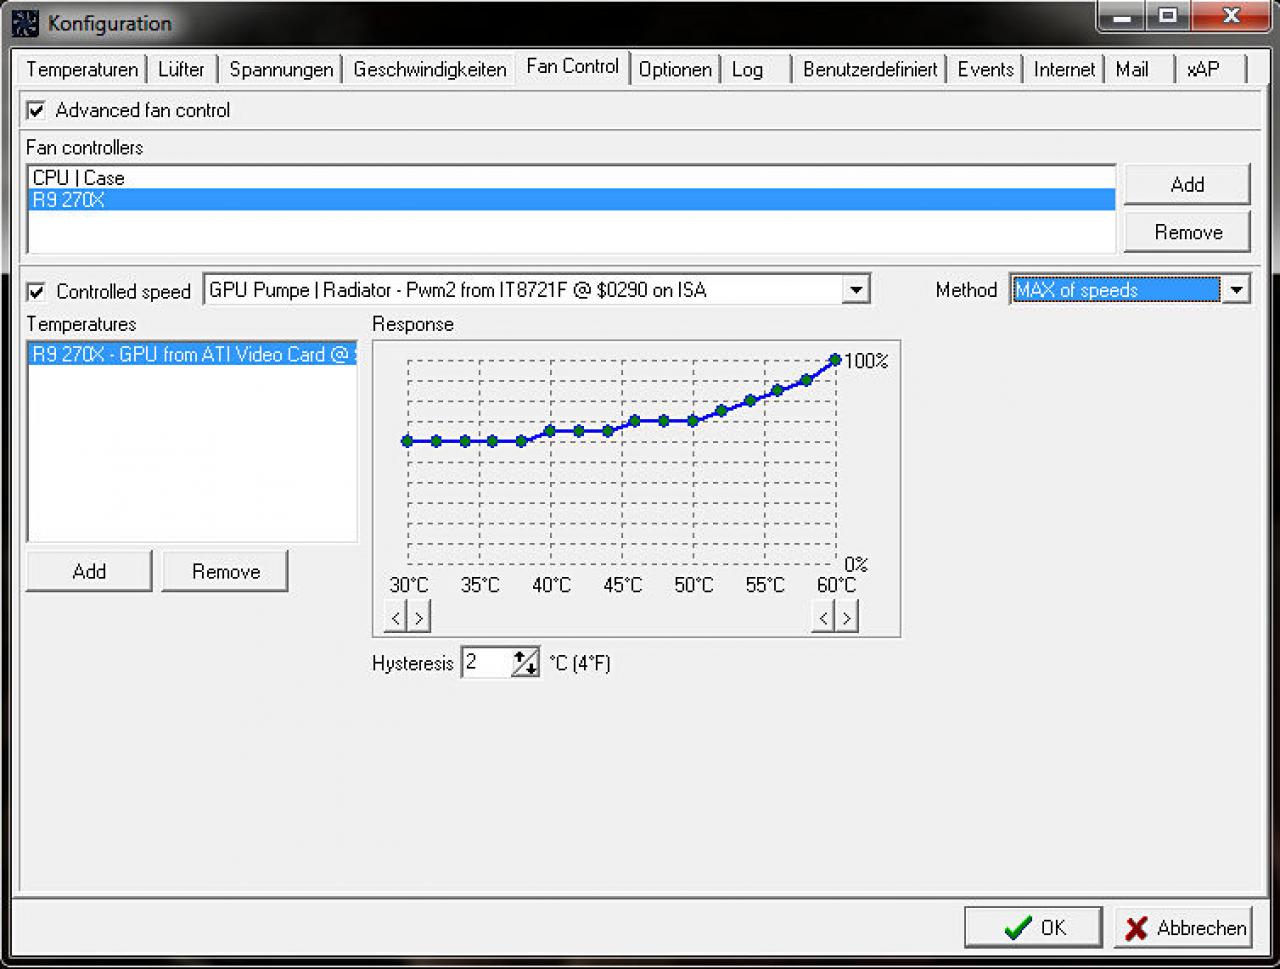Select CPU | Case fan controller
The height and width of the screenshot is (969, 1280).
570,178
